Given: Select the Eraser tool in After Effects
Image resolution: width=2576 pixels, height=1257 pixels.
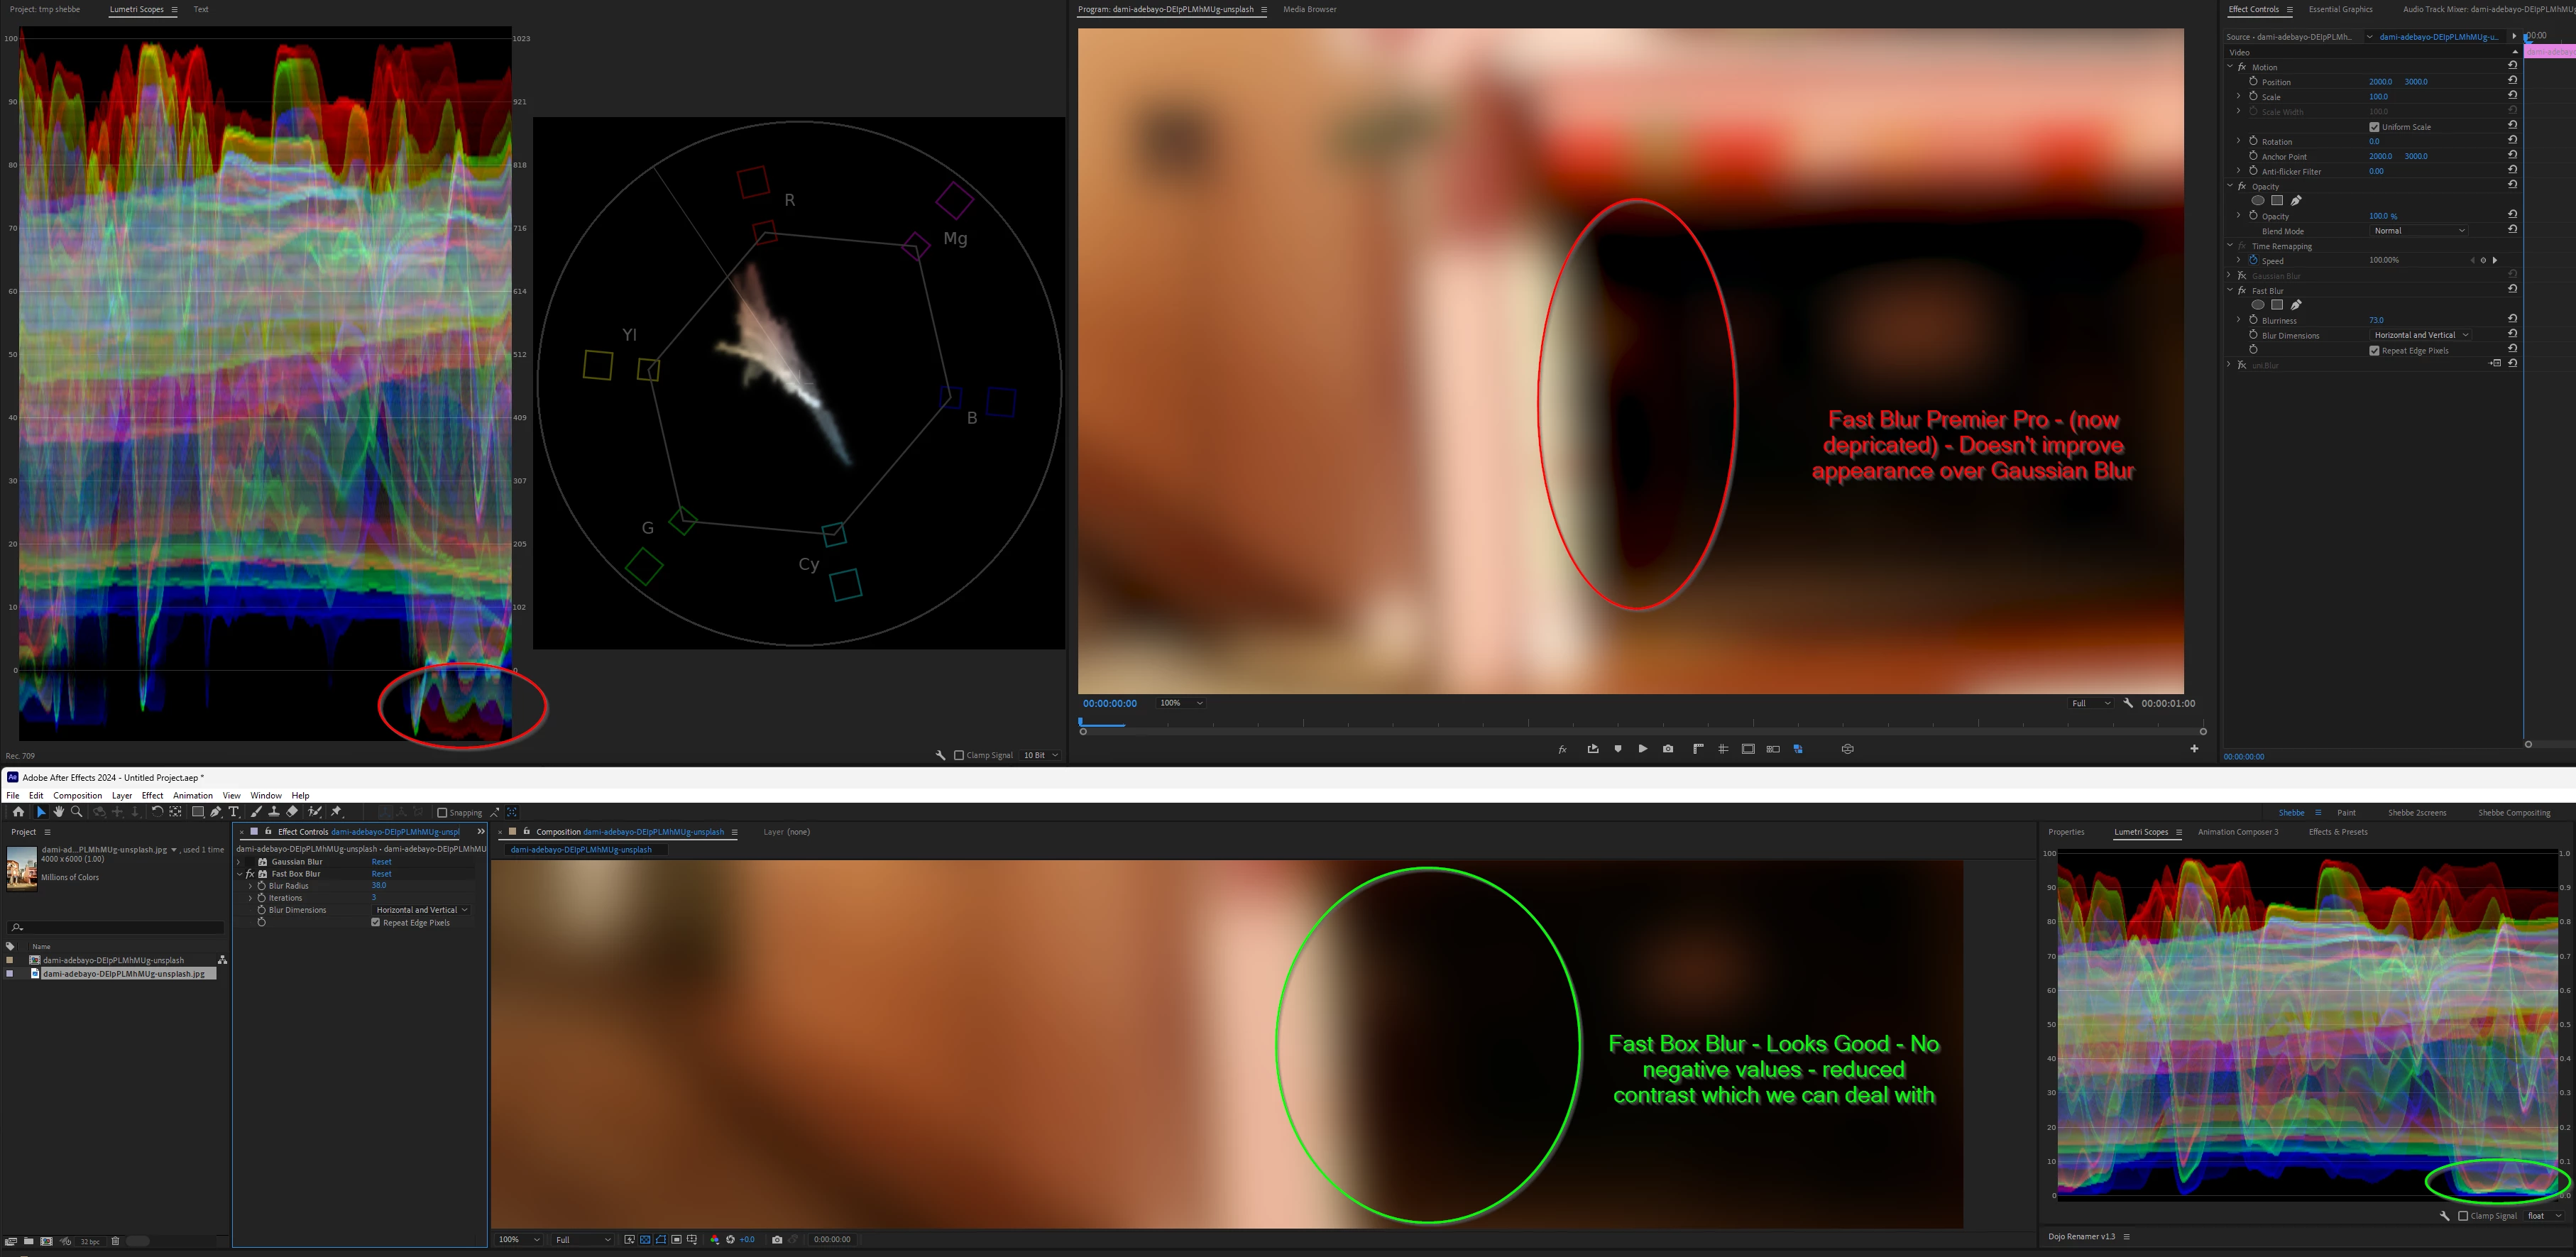Looking at the screenshot, I should [292, 812].
